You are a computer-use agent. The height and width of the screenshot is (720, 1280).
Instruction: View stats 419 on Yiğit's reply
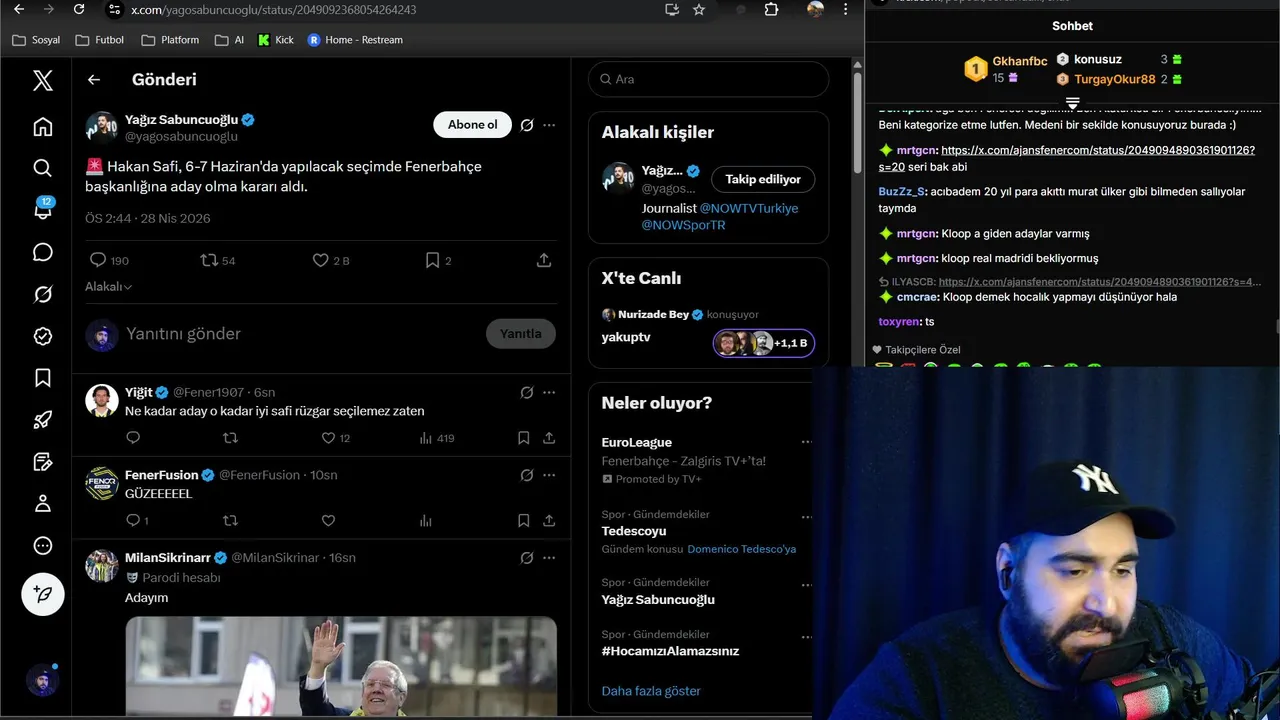click(437, 438)
